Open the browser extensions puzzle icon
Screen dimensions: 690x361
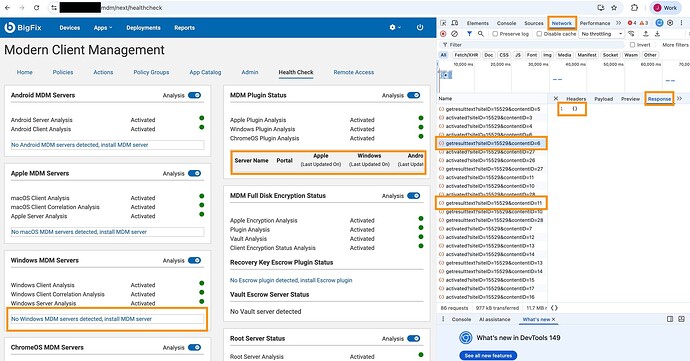pos(634,7)
